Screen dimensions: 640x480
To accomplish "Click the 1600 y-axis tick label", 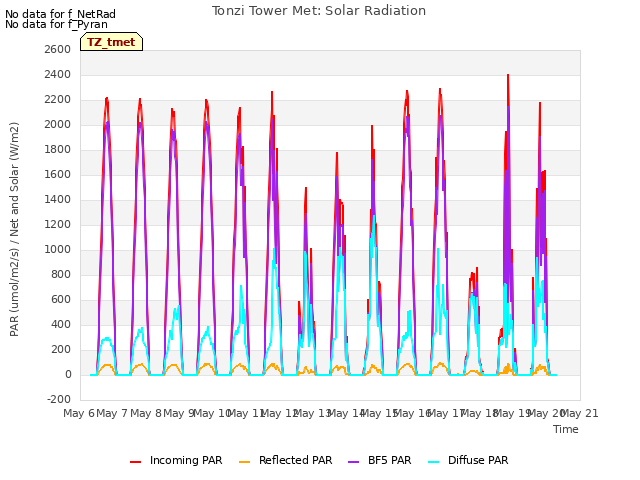I will (x=58, y=174).
